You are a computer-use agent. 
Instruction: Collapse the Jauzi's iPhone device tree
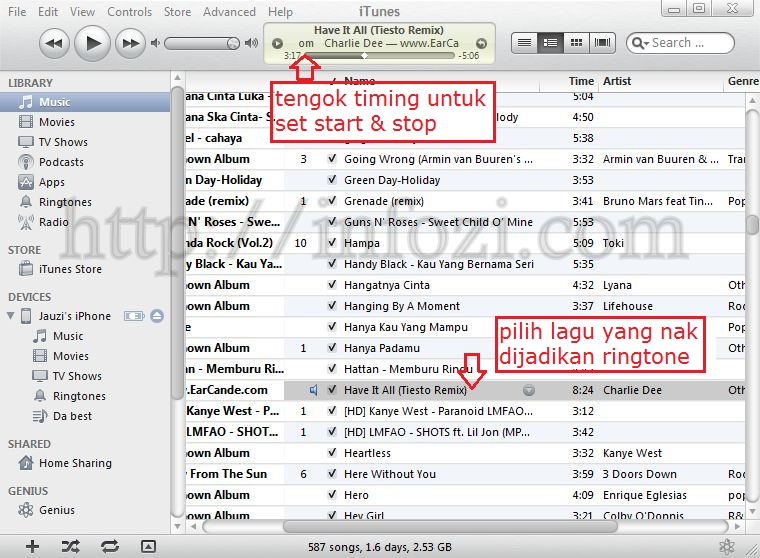point(11,316)
